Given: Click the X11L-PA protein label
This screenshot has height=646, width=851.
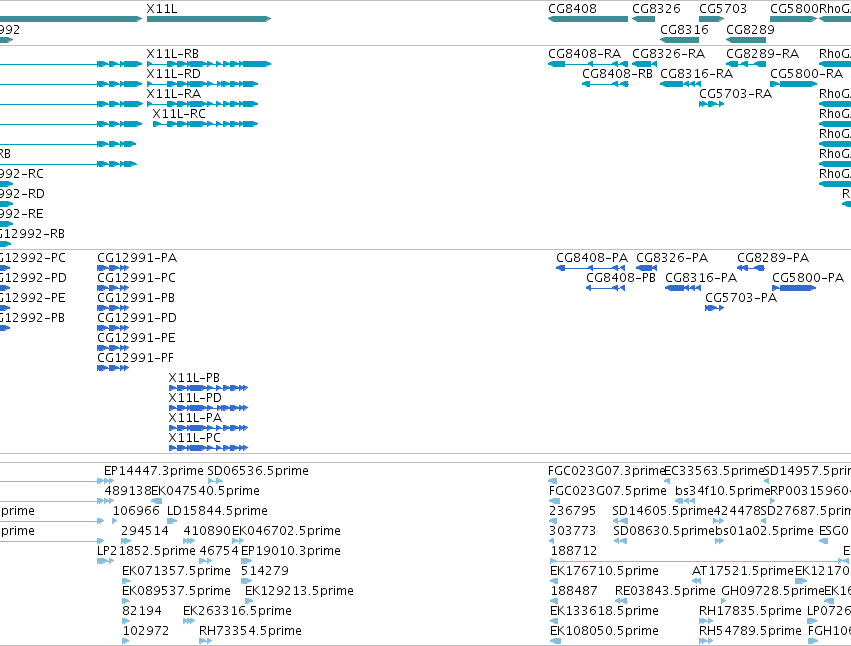Looking at the screenshot, I should click(195, 418).
